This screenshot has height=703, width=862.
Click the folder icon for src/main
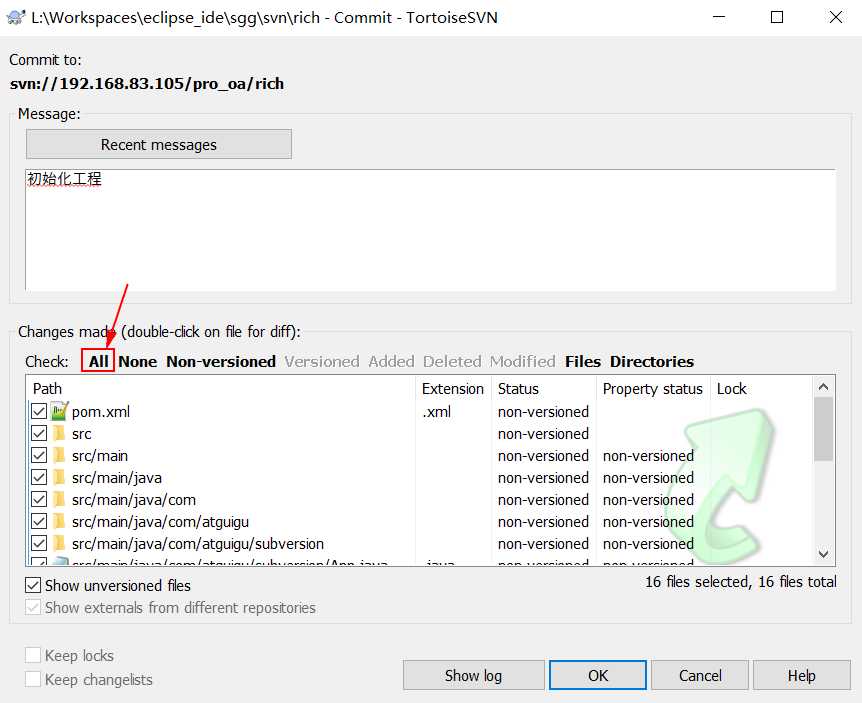(x=59, y=456)
